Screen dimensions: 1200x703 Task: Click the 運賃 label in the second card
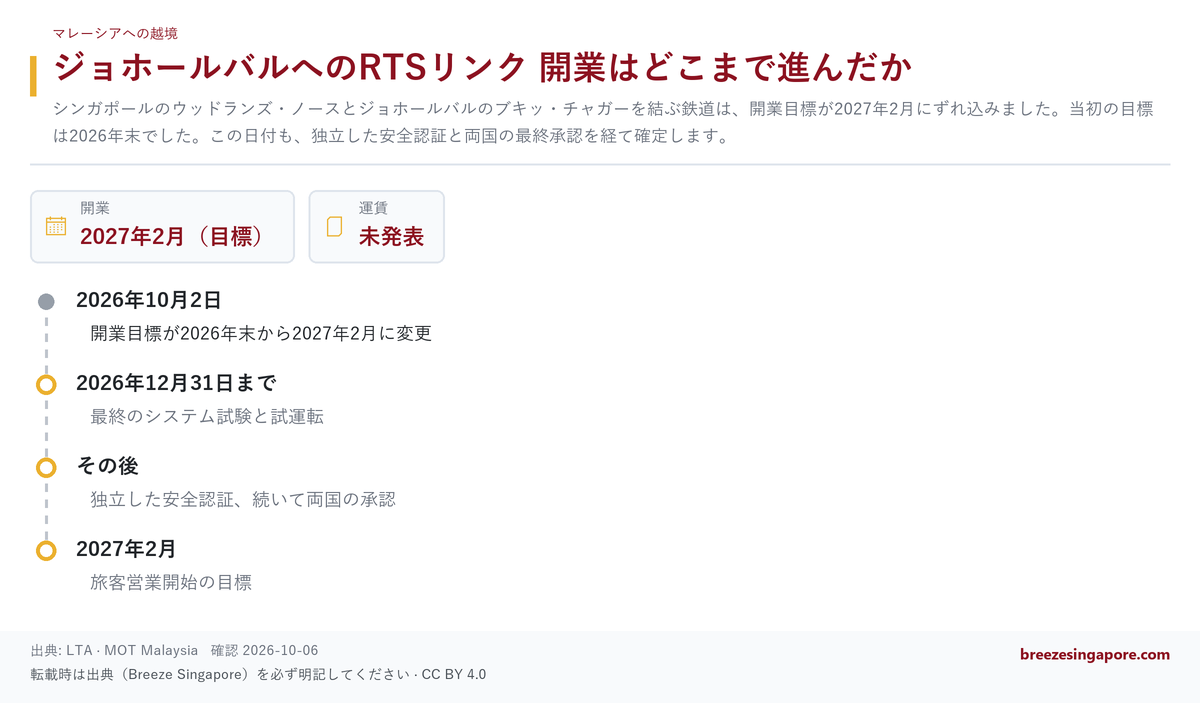tap(374, 208)
